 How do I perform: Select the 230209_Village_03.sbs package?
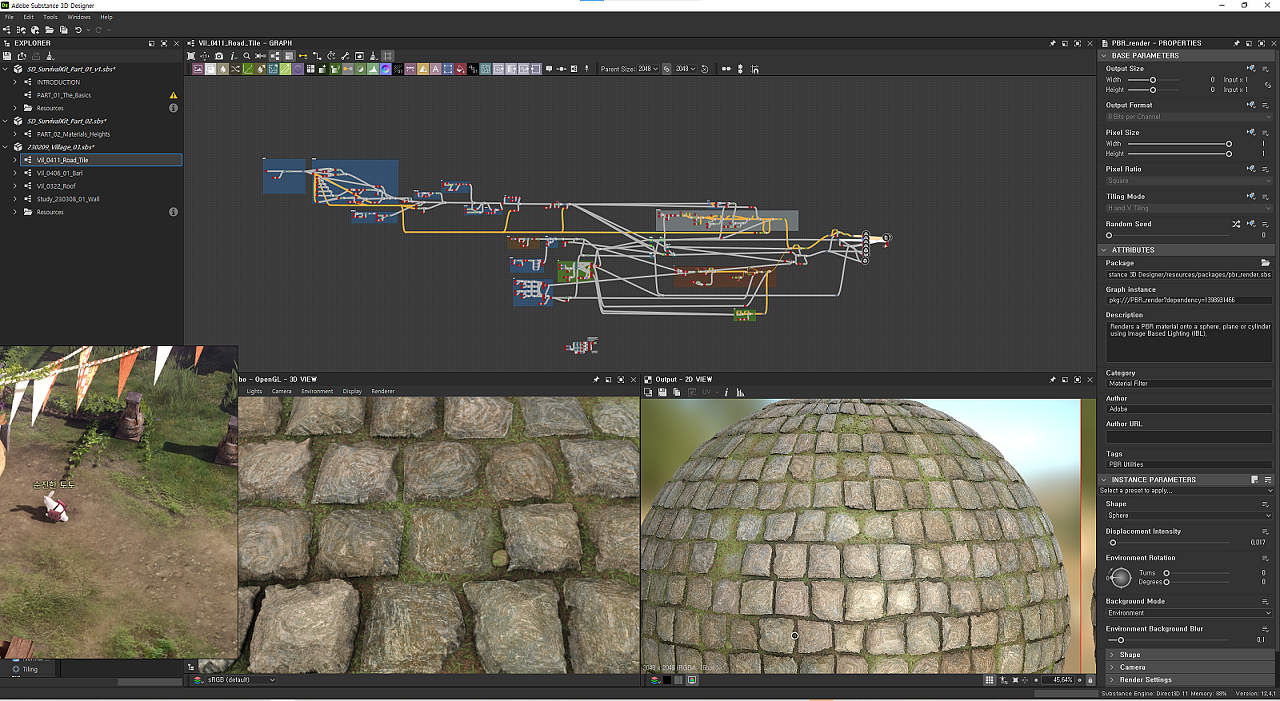61,147
